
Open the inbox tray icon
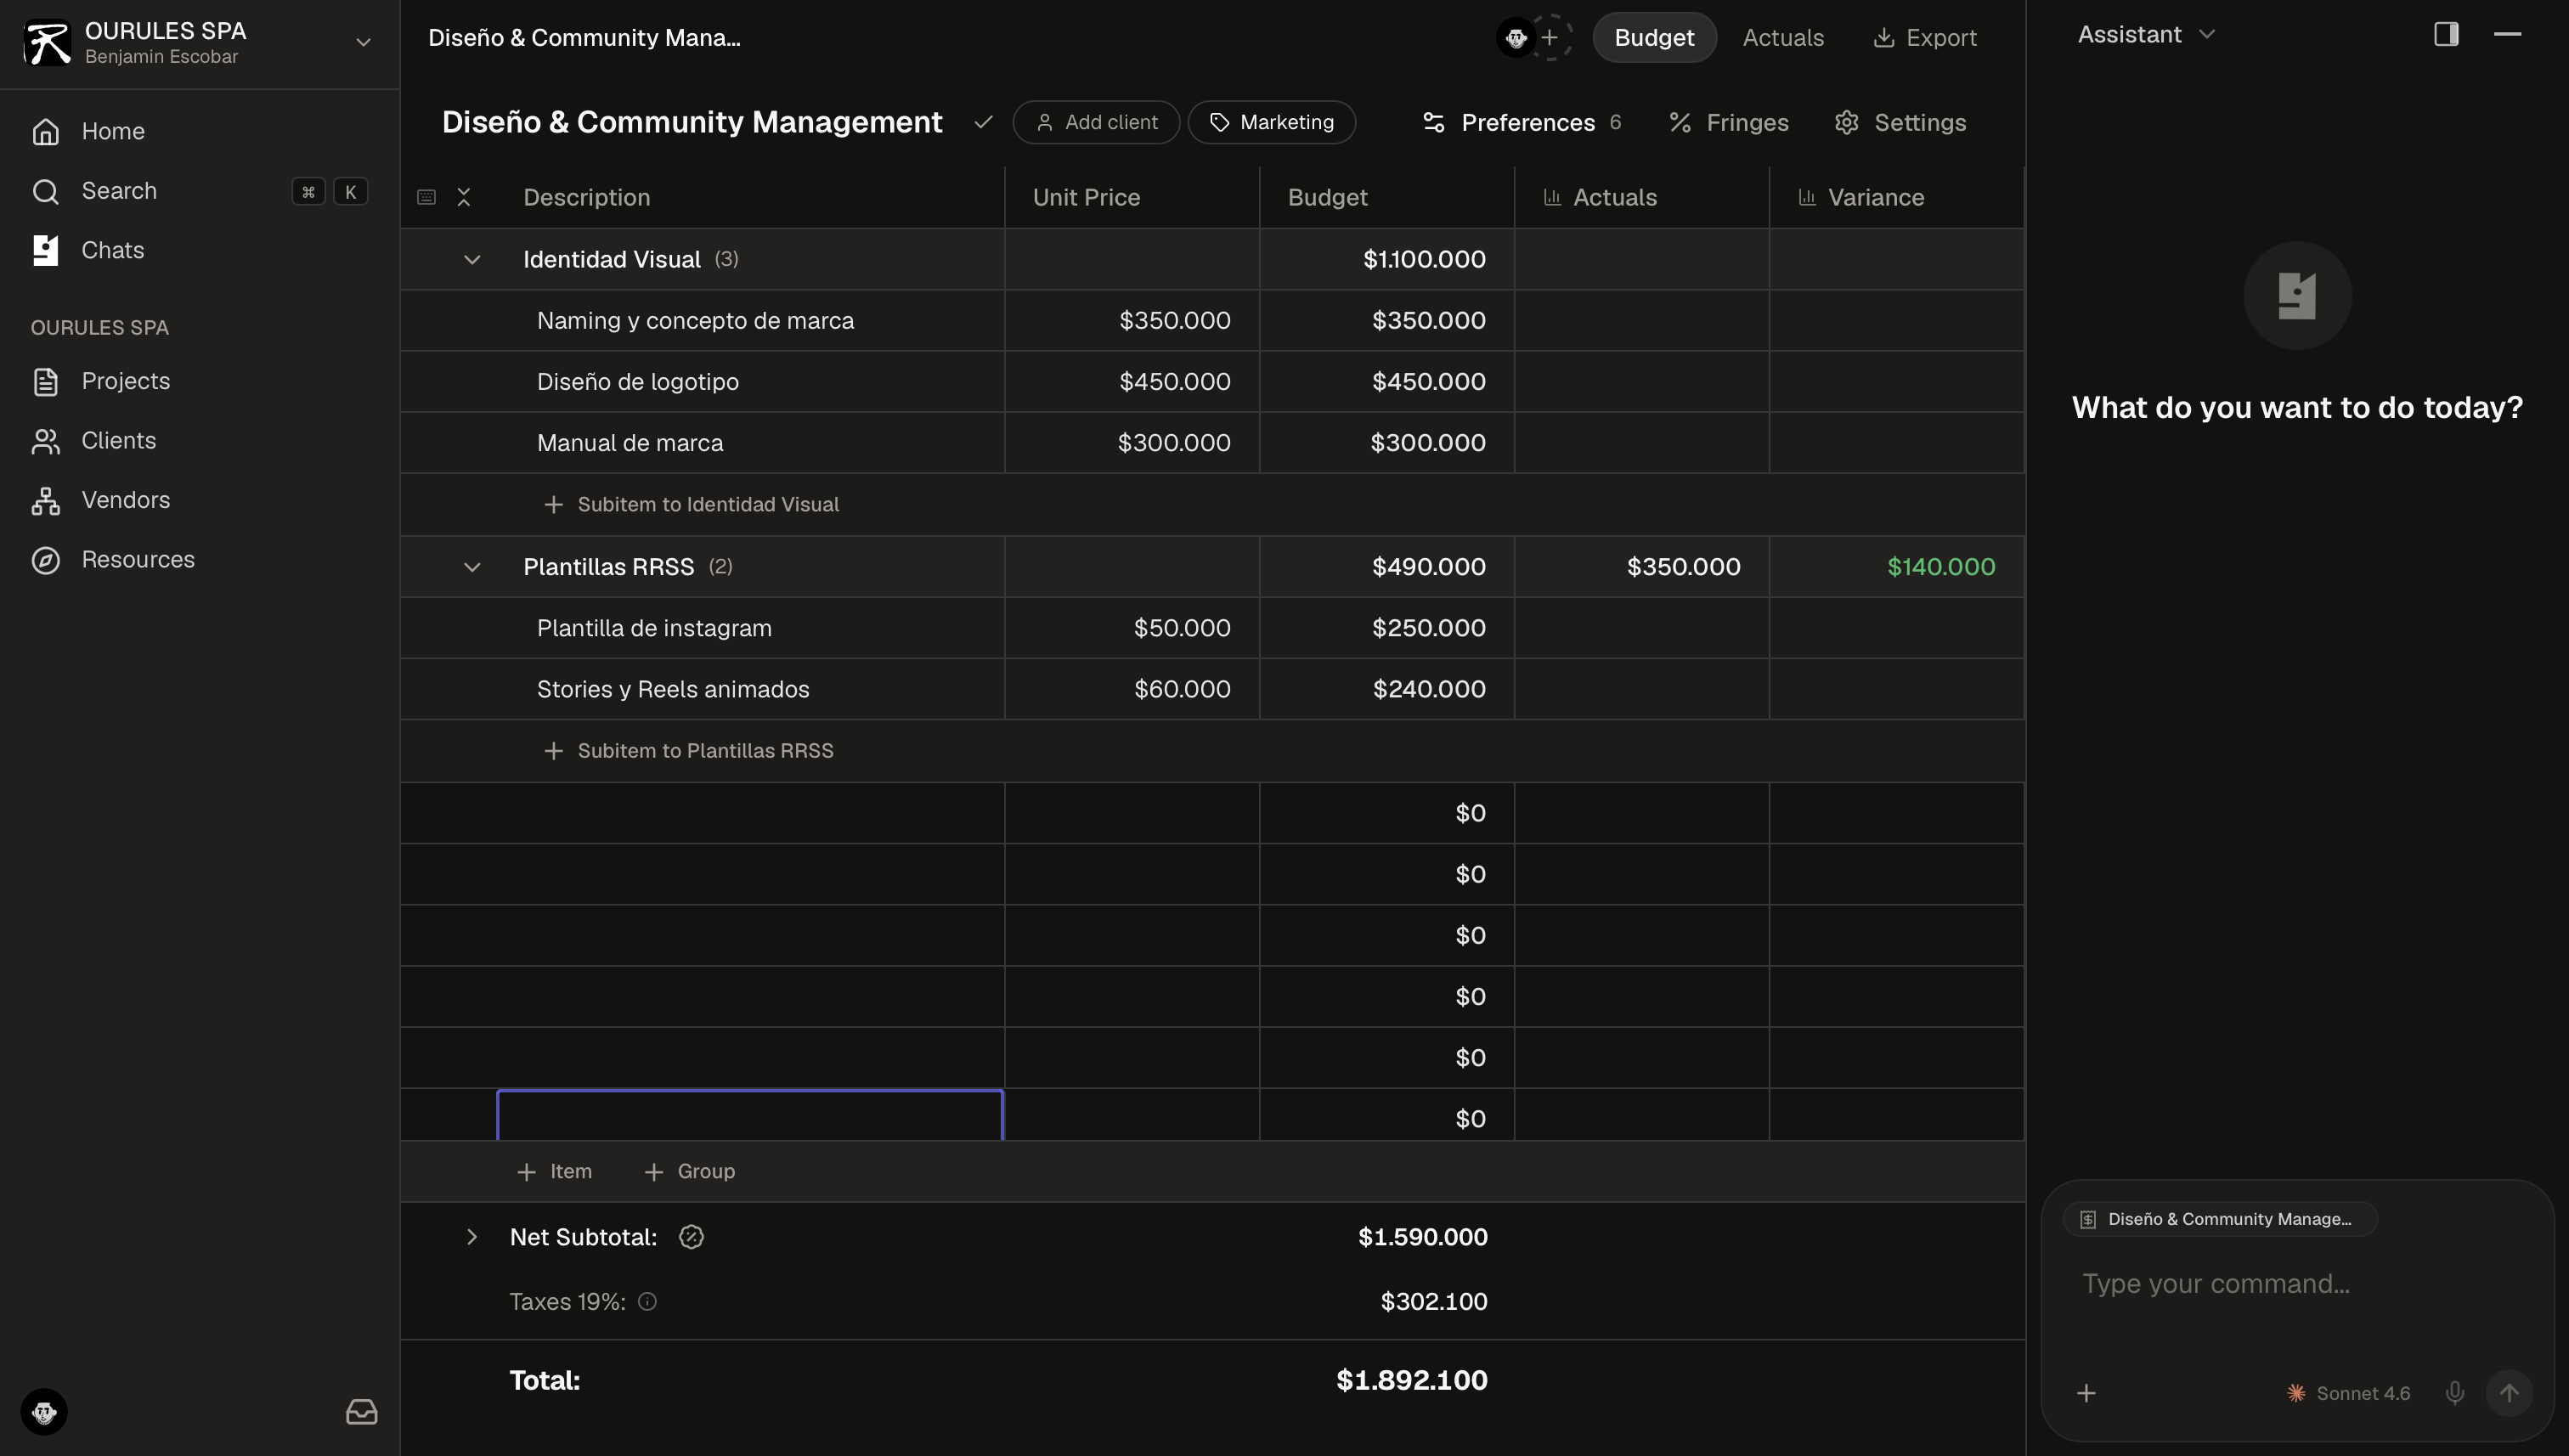tap(361, 1411)
